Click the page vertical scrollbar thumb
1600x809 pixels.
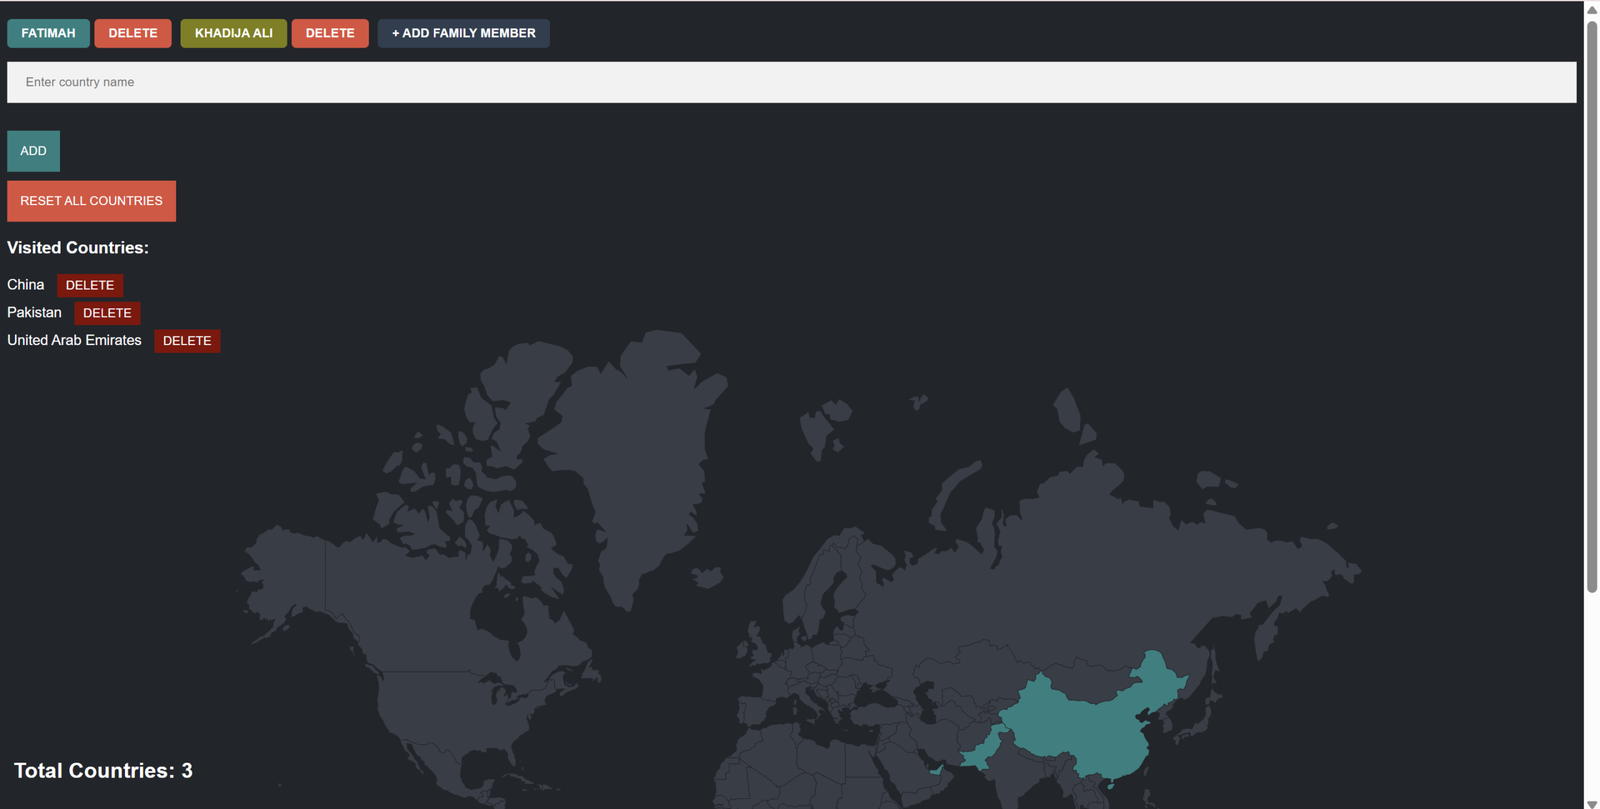(1592, 305)
